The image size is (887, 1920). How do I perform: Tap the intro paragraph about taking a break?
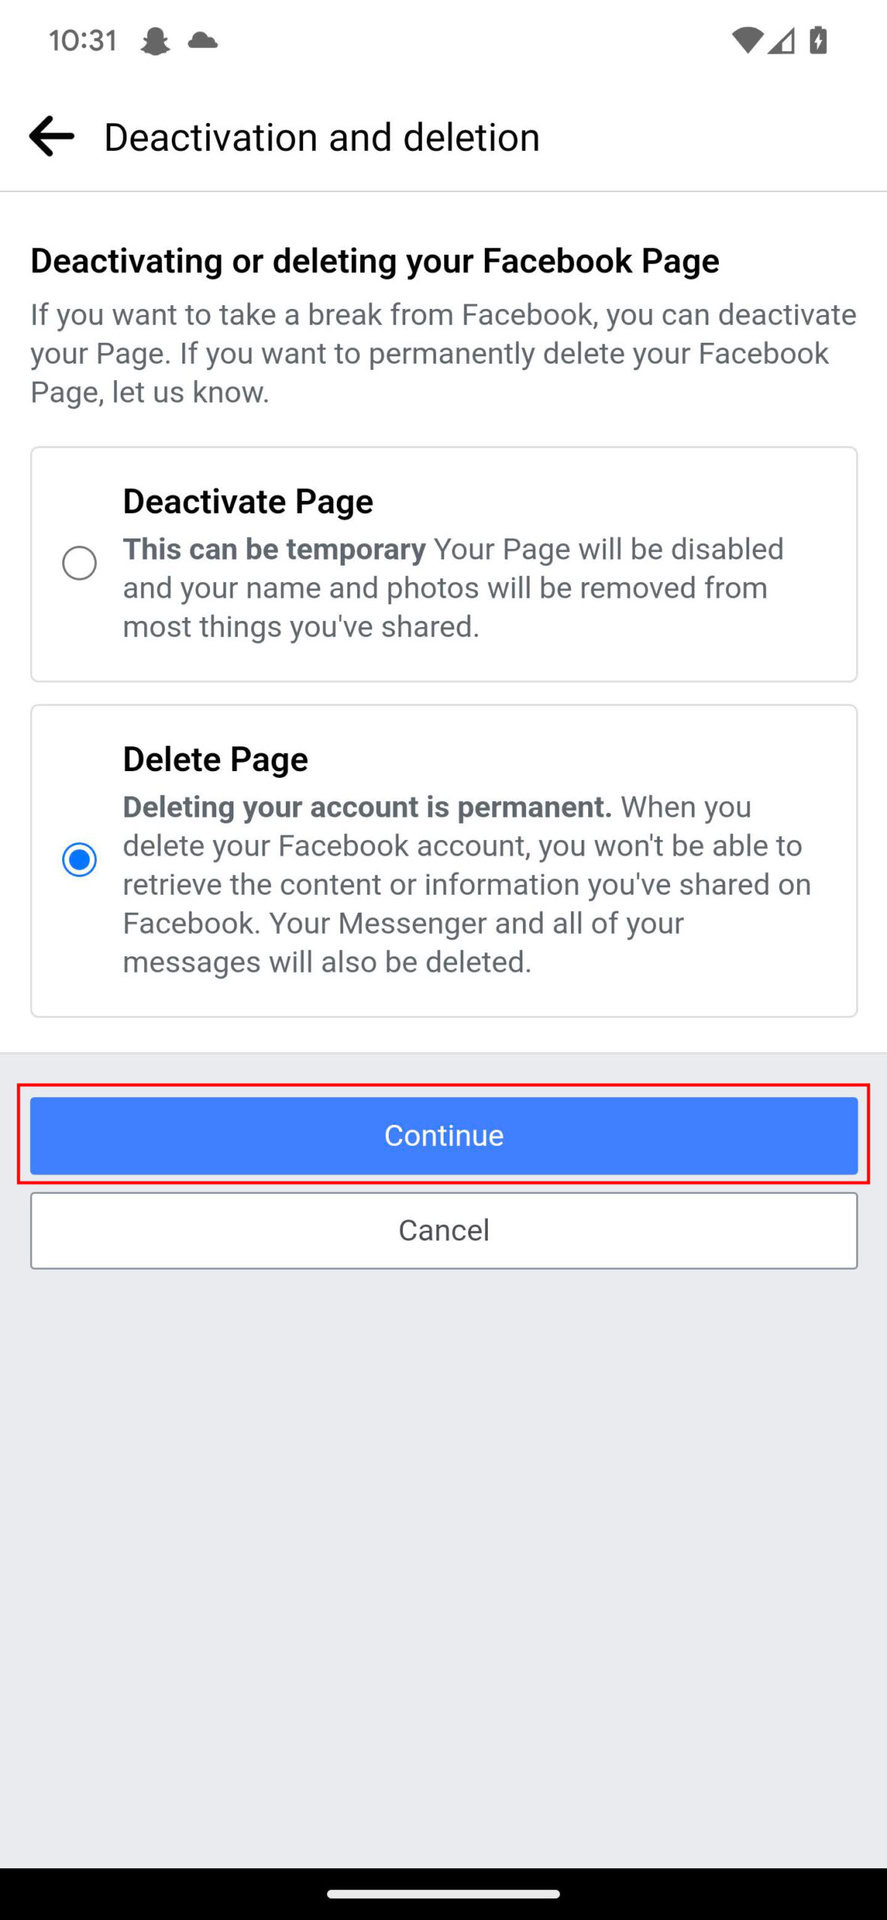click(x=443, y=353)
